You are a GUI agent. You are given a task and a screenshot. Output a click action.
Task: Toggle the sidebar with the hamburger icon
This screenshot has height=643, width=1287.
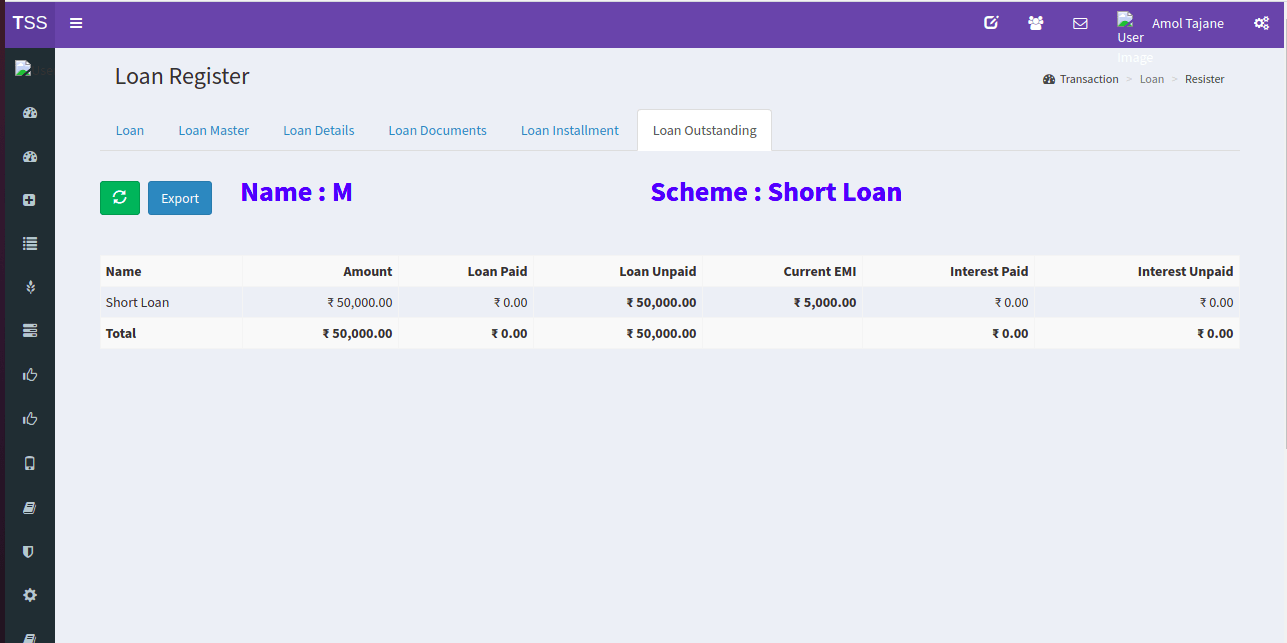click(76, 23)
